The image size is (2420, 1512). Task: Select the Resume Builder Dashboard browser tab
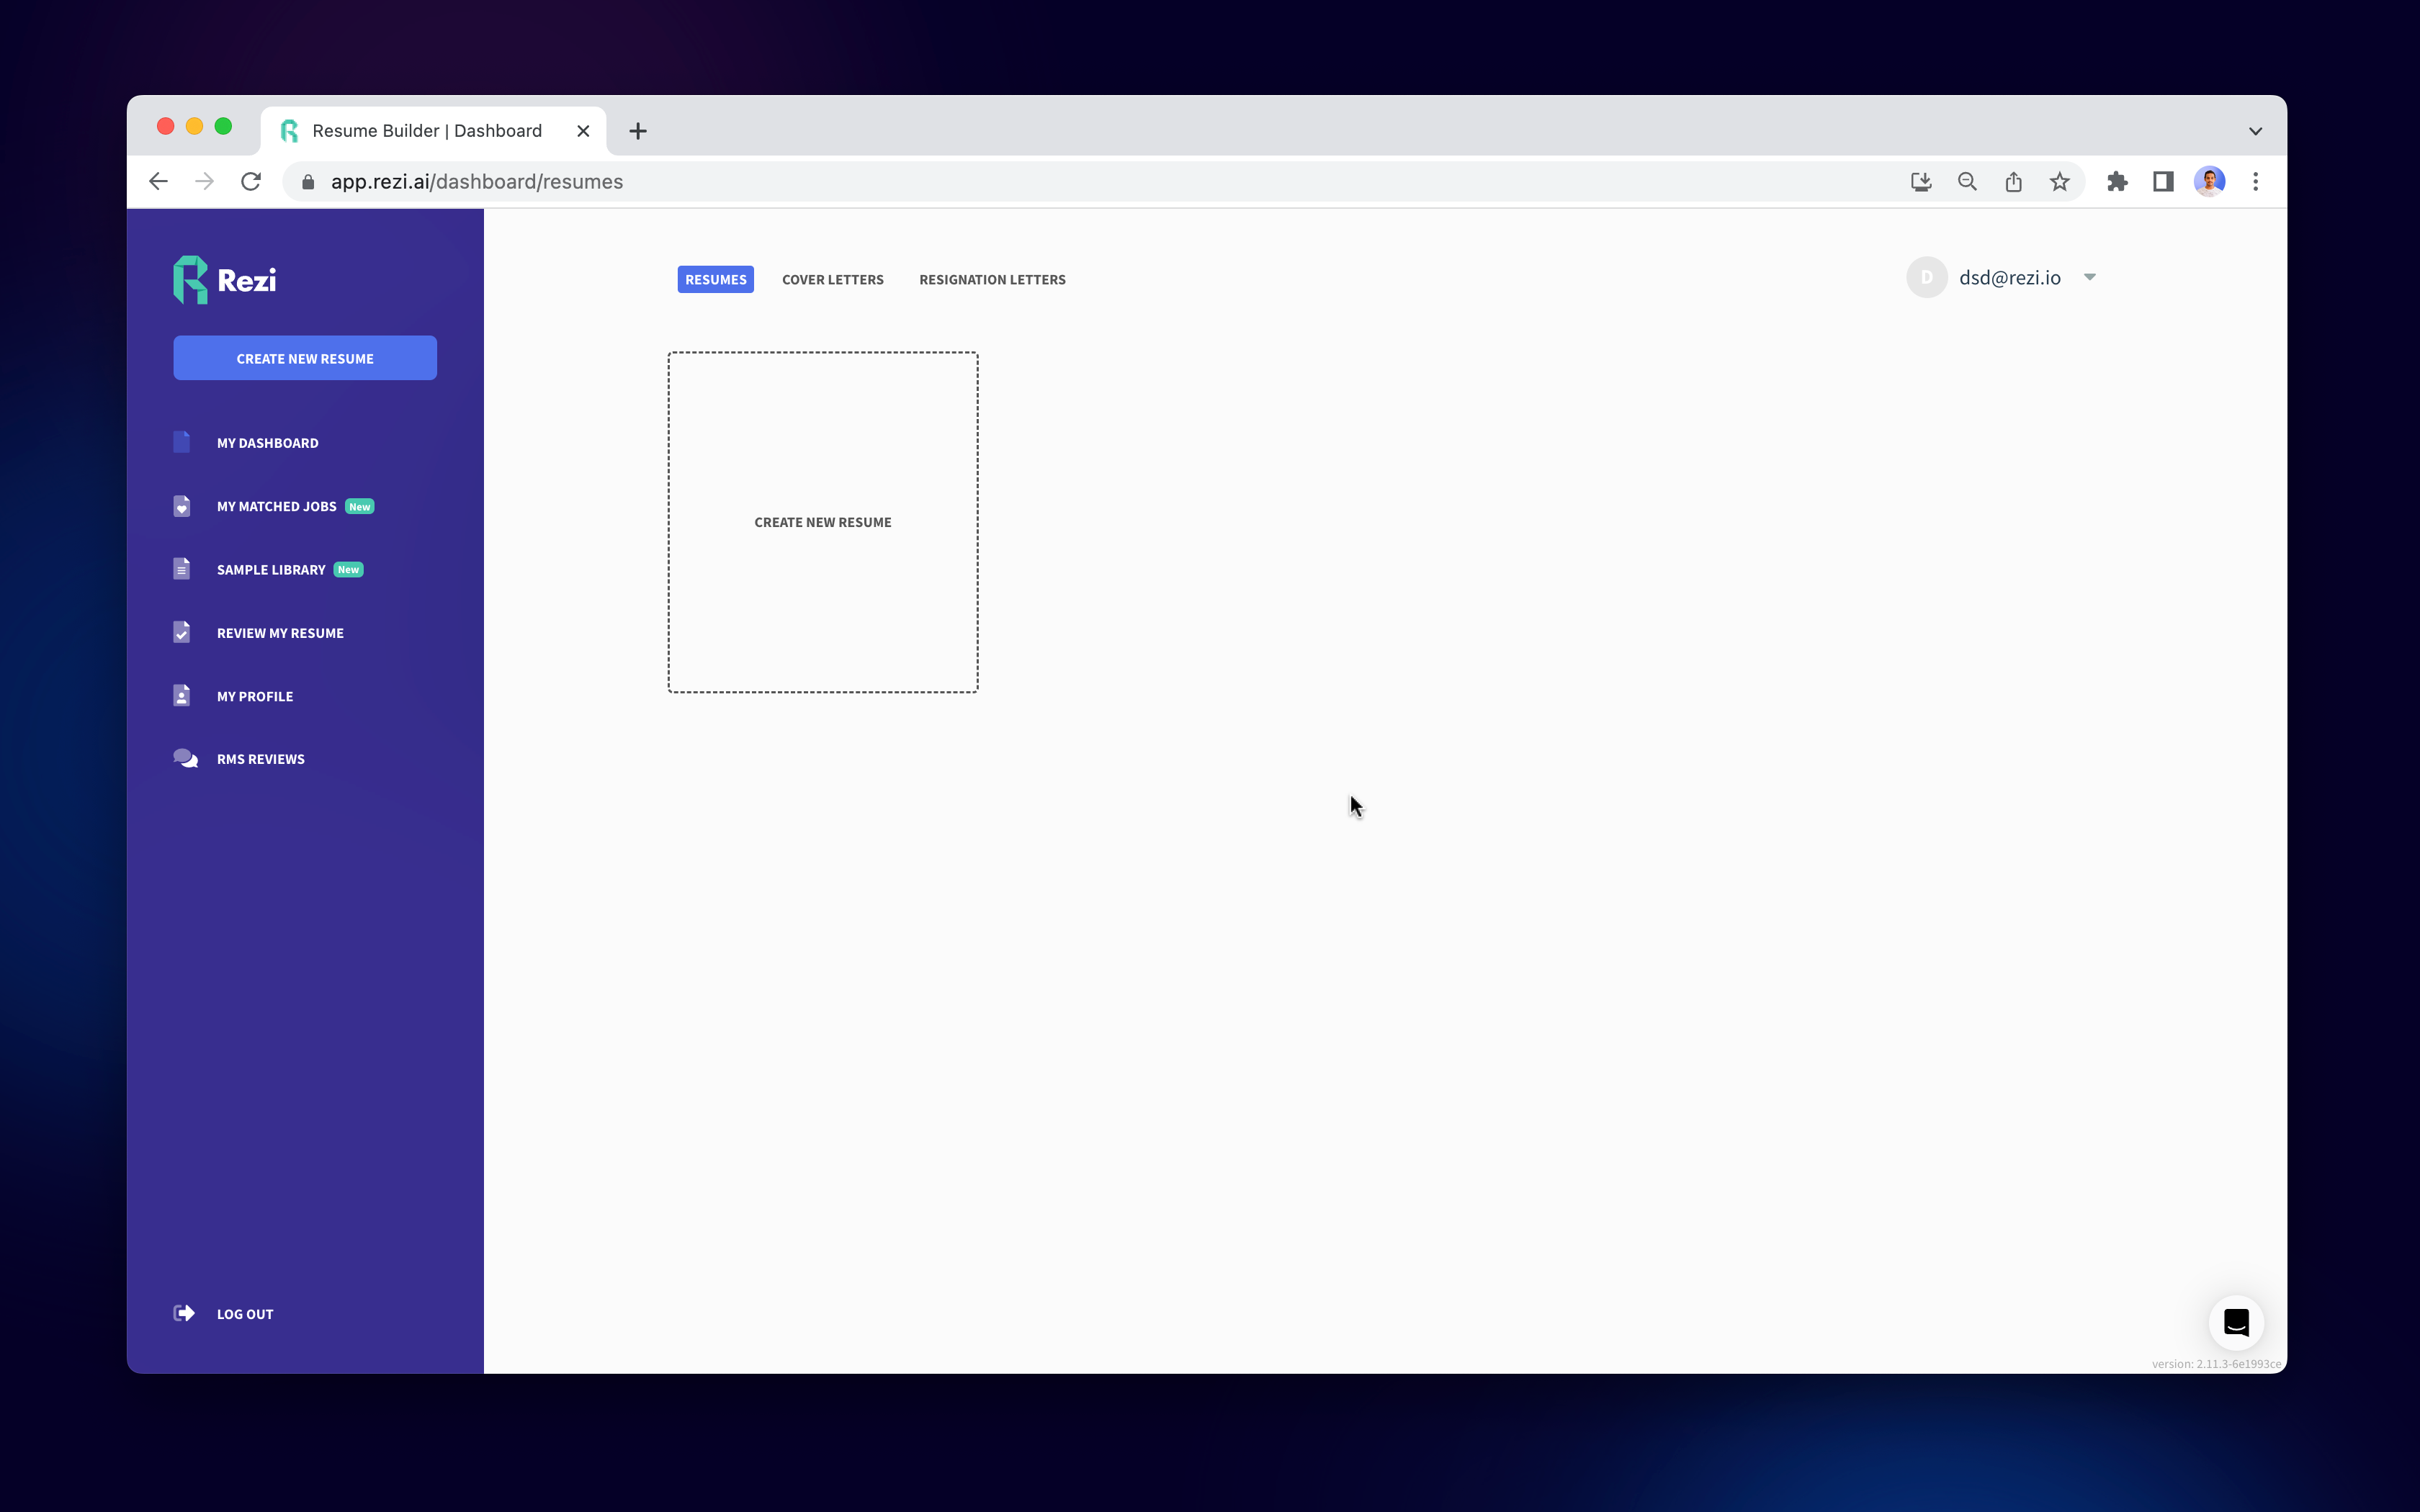pos(433,131)
